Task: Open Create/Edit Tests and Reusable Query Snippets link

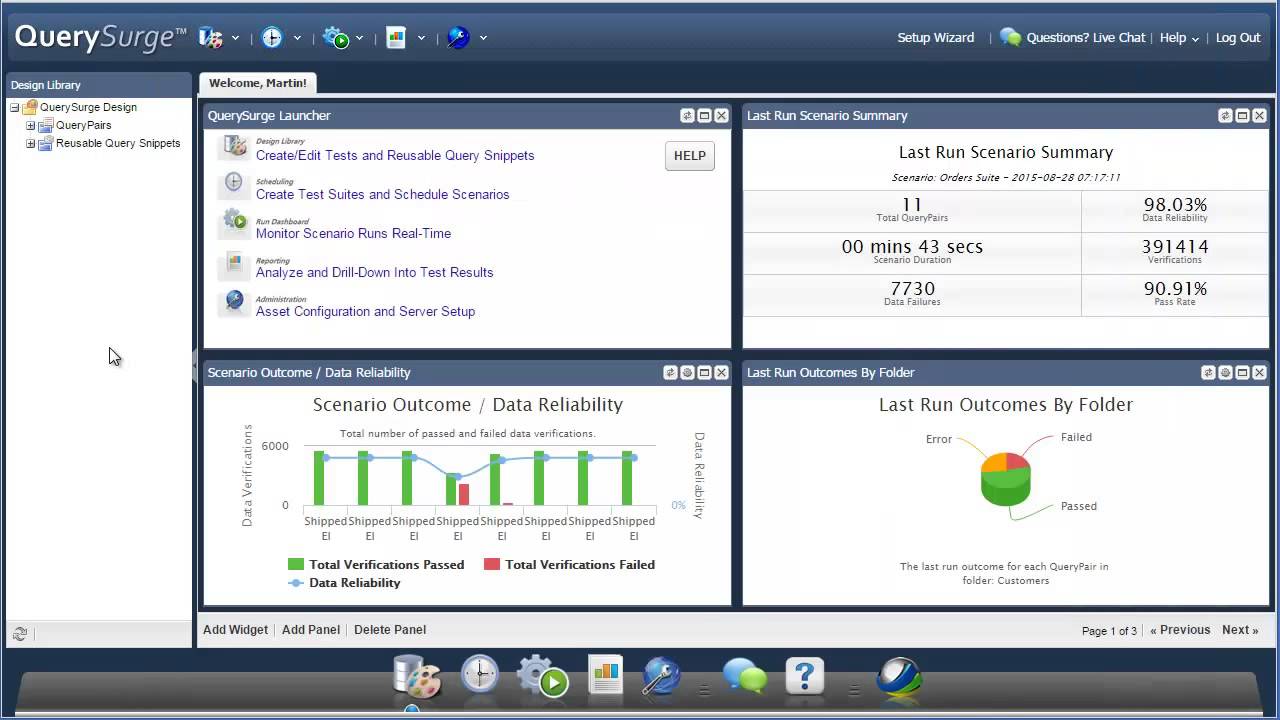Action: [x=395, y=155]
